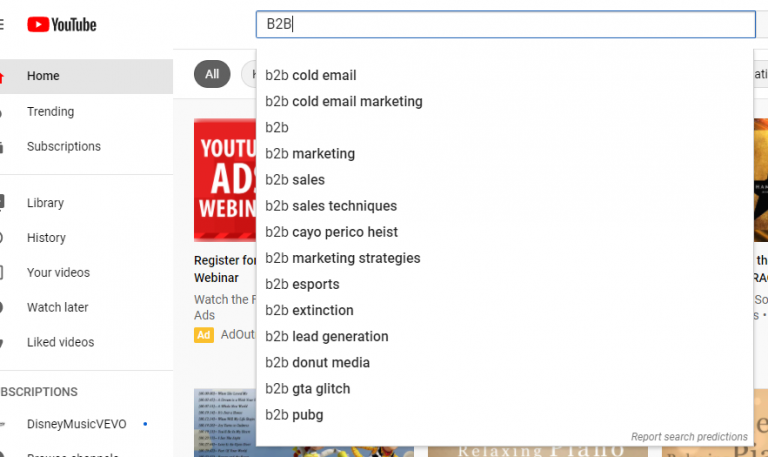This screenshot has width=768, height=457.
Task: Open Library in the sidebar
Action: (x=86, y=203)
